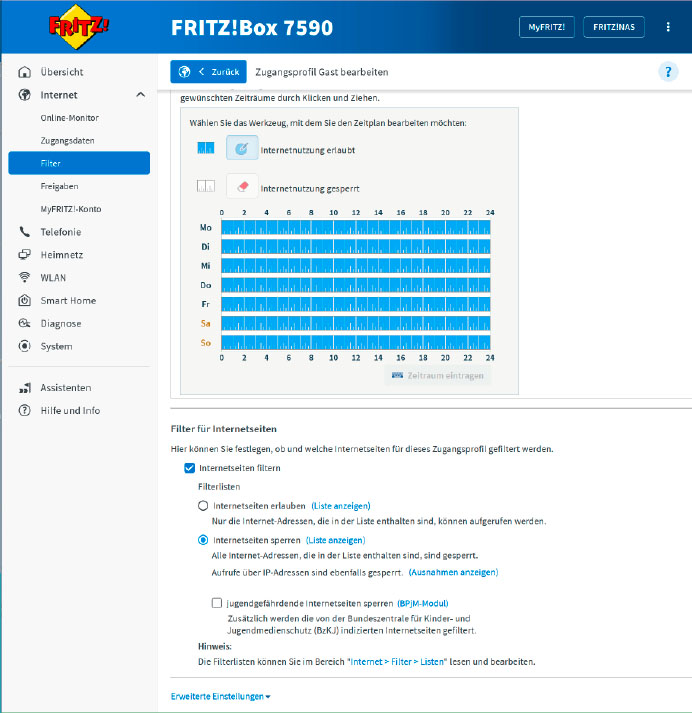
Task: Click the Heimnetz devices icon
Action: click(25, 255)
